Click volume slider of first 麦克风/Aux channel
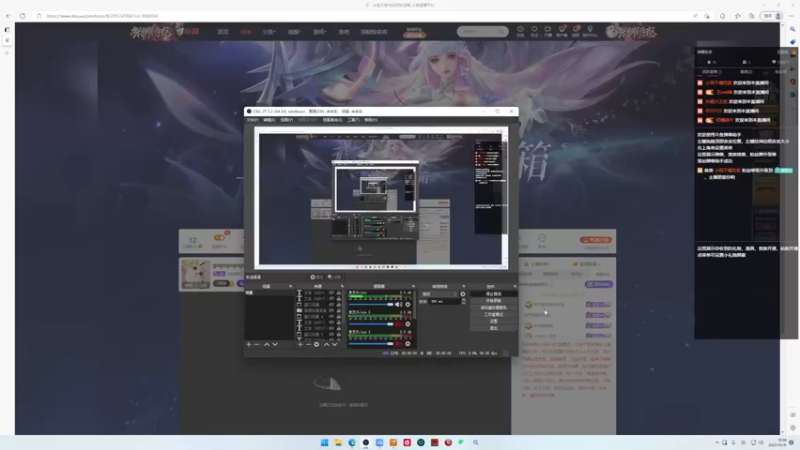This screenshot has height=450, width=800. click(x=371, y=304)
